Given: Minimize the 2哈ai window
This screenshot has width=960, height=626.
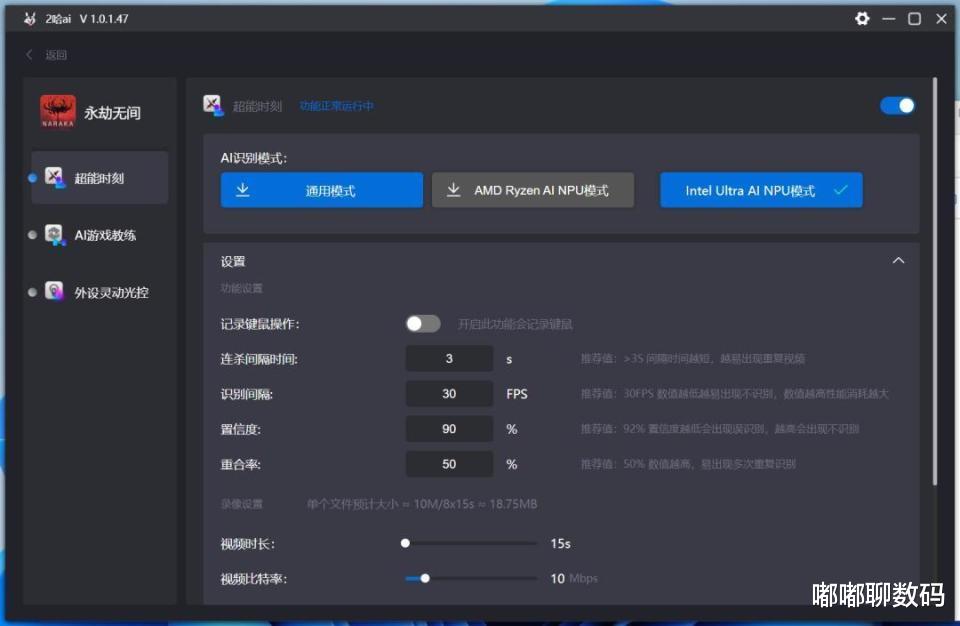Looking at the screenshot, I should coord(888,19).
